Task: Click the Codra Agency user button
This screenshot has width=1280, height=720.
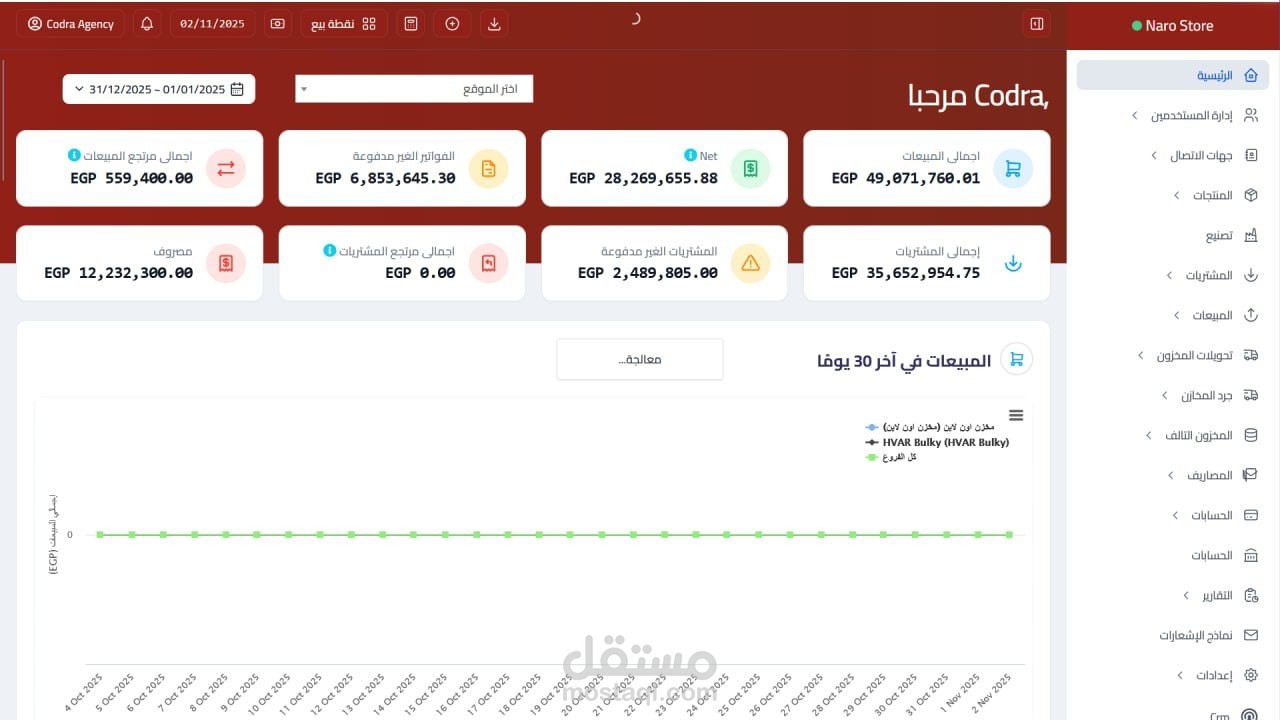Action: click(x=71, y=24)
